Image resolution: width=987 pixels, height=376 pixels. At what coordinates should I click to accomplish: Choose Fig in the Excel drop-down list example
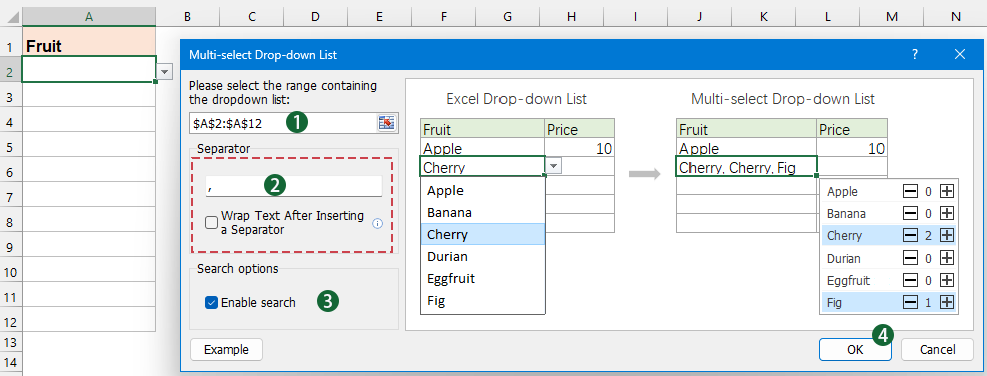point(482,300)
